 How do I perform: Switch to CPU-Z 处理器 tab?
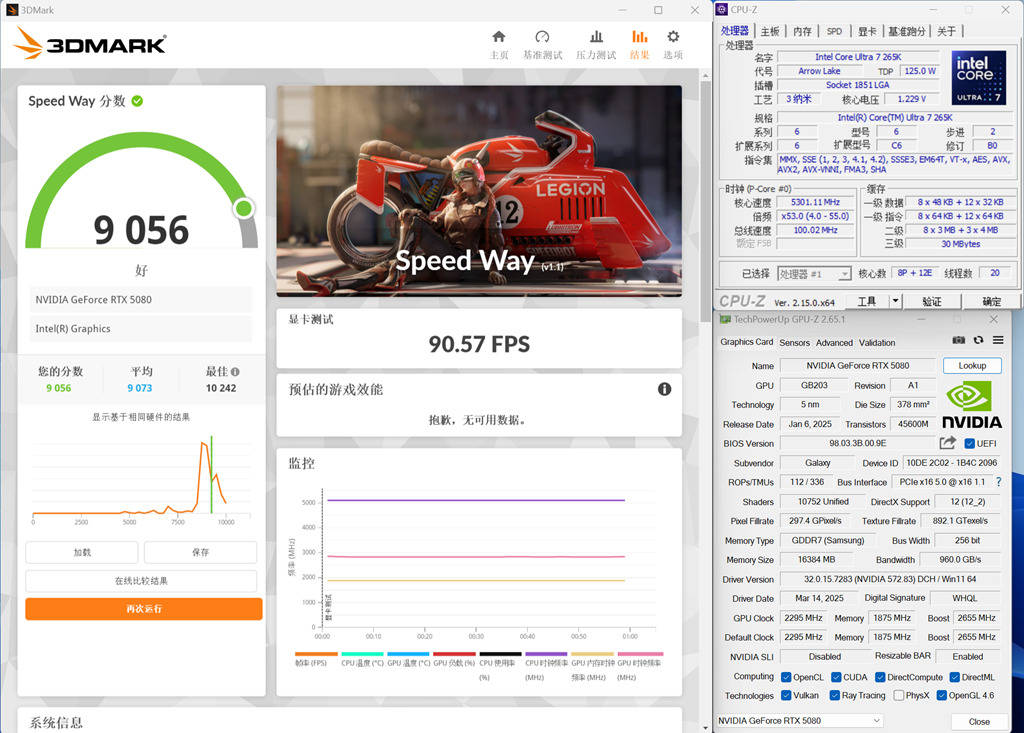(735, 31)
